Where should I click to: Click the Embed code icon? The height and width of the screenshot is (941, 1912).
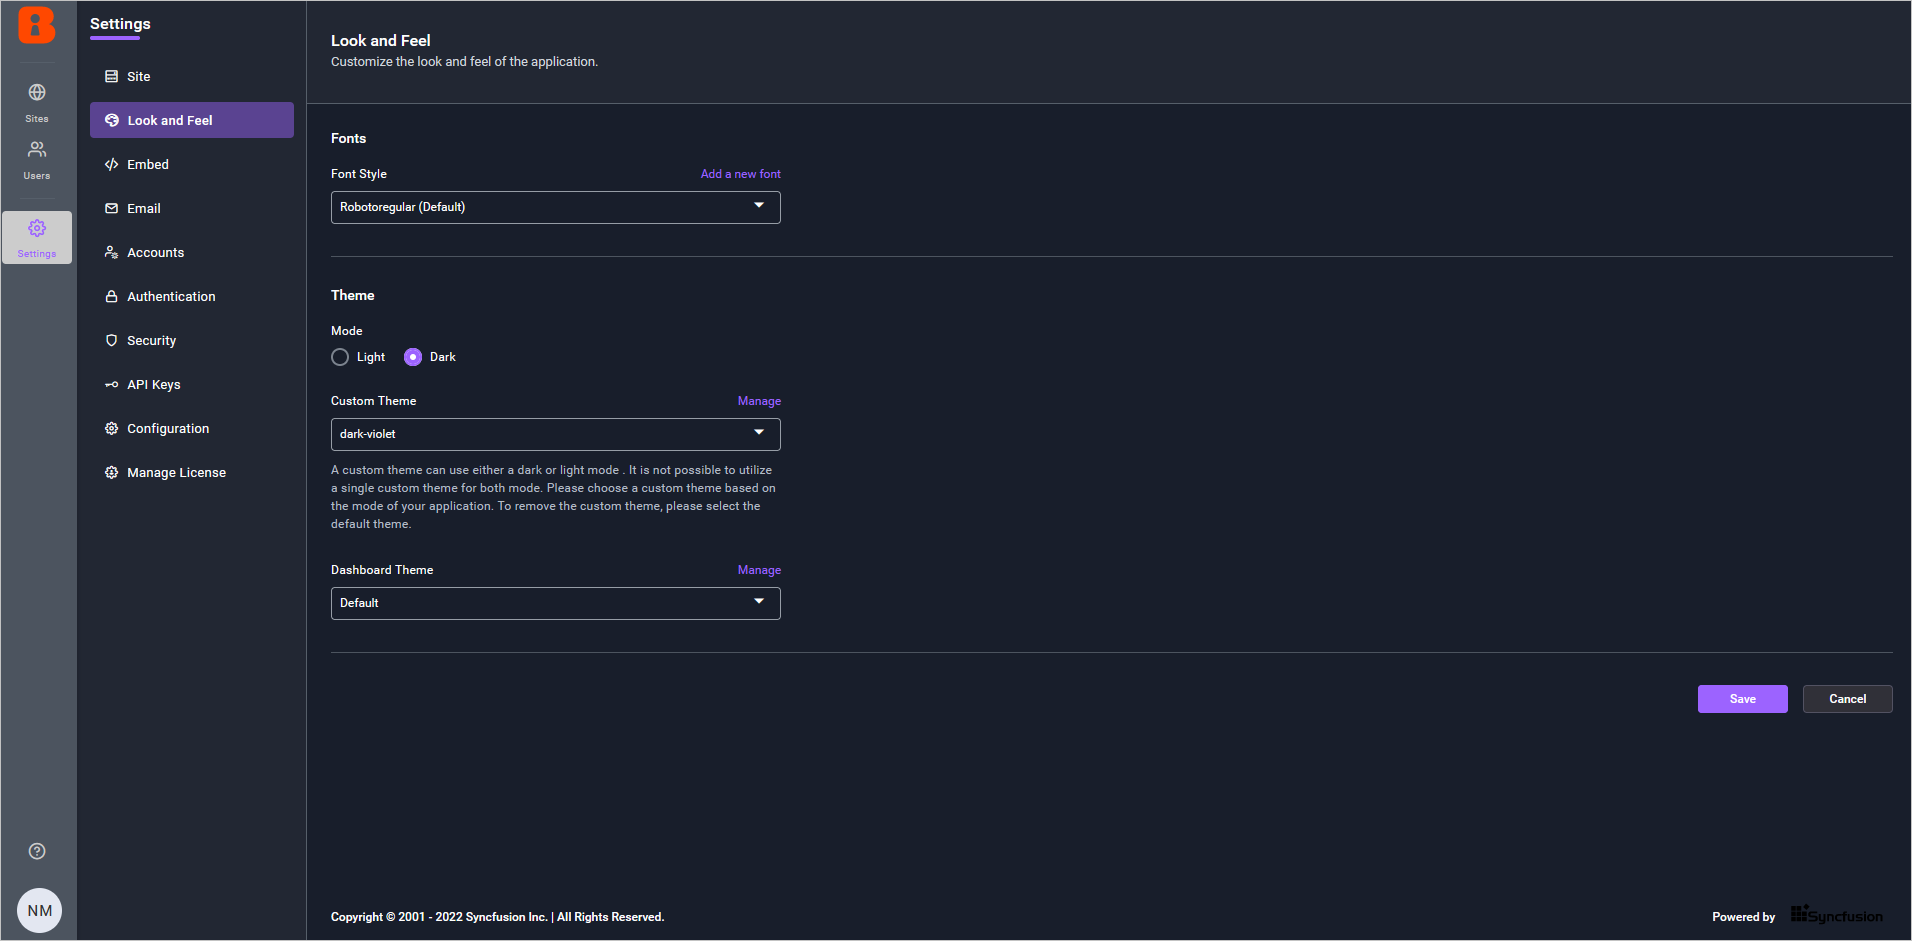click(x=112, y=165)
